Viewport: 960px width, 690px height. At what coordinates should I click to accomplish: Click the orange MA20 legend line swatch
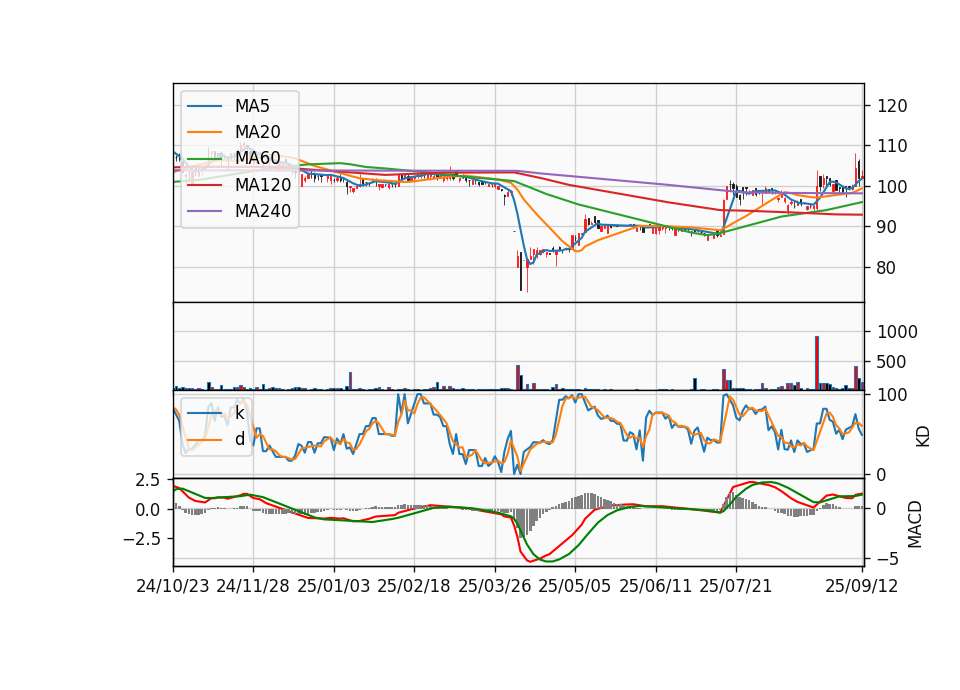204,132
